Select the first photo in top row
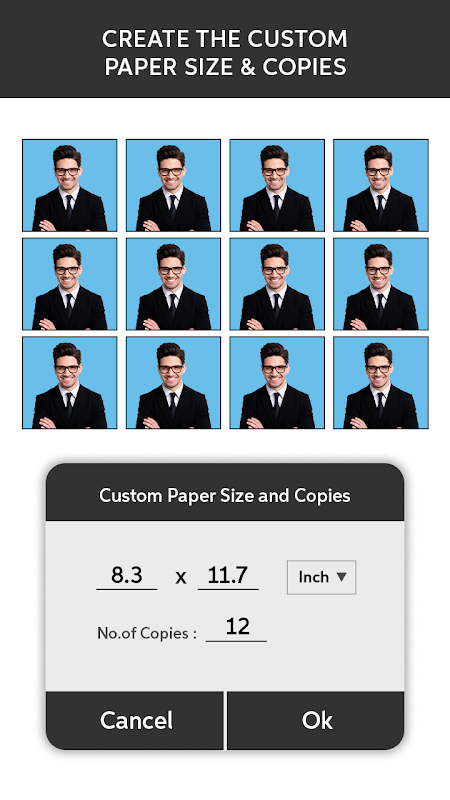 point(69,185)
